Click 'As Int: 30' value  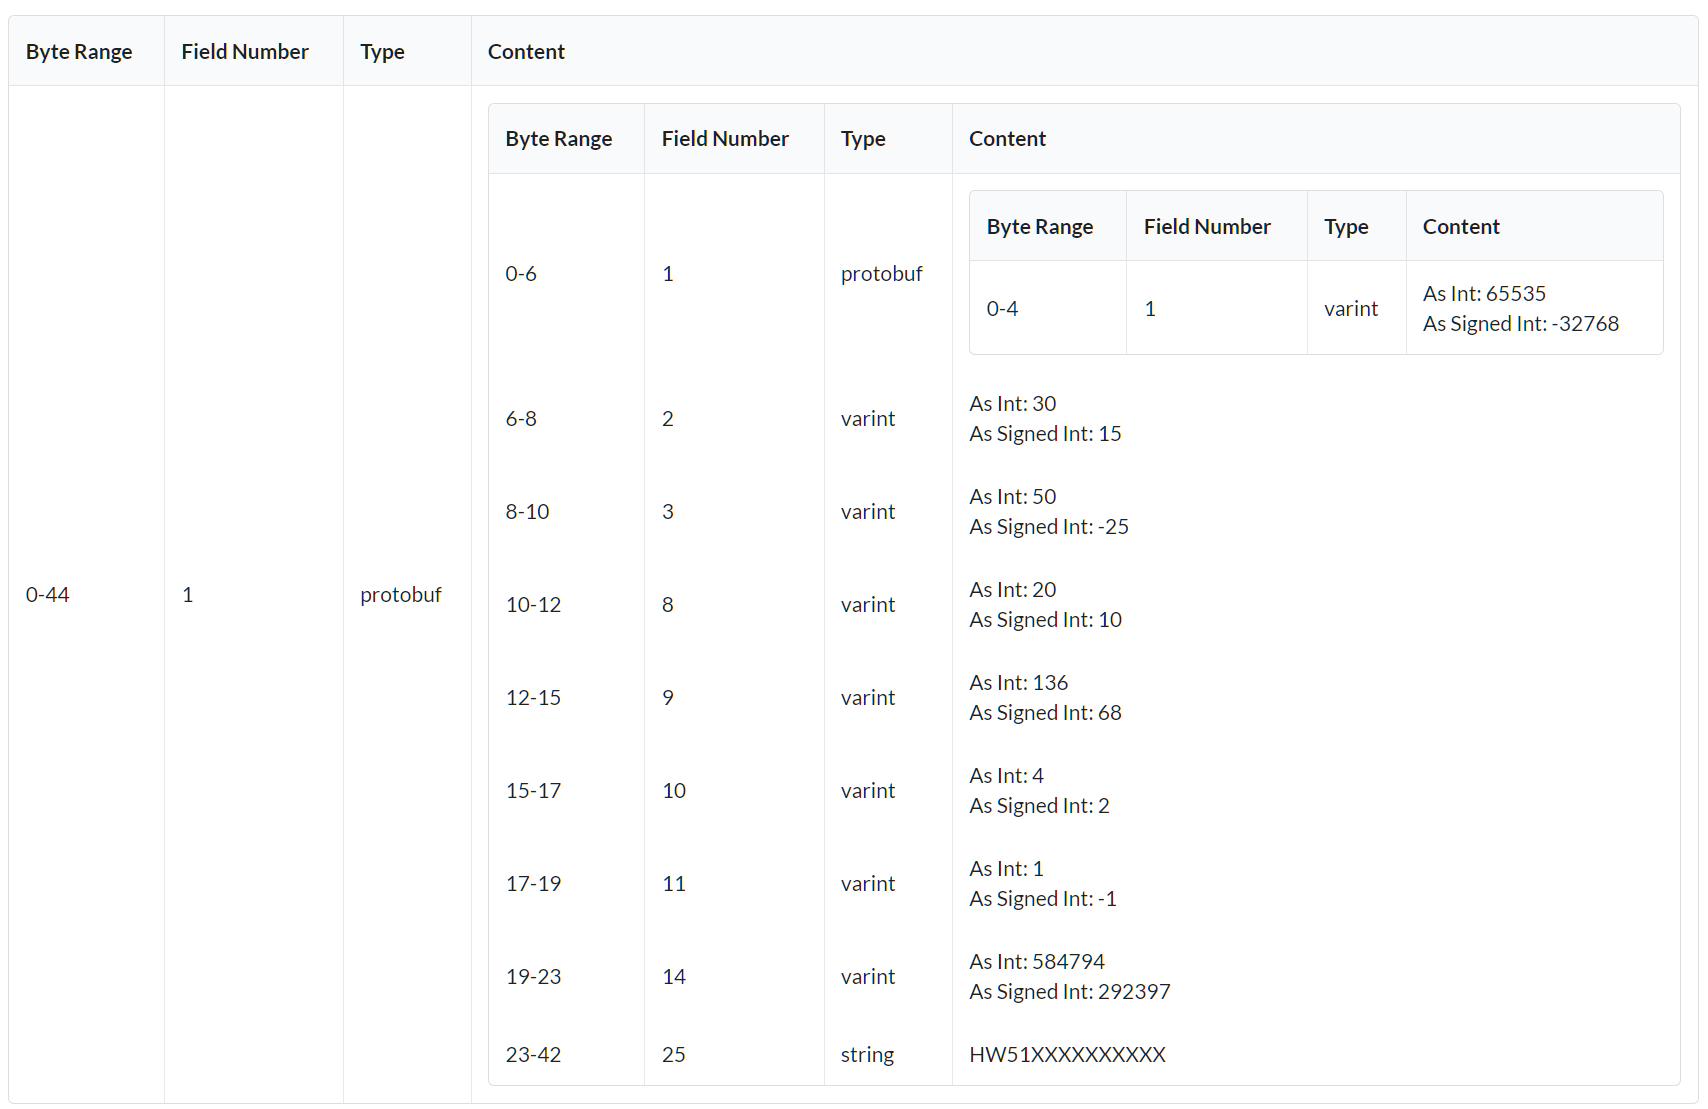(1012, 403)
